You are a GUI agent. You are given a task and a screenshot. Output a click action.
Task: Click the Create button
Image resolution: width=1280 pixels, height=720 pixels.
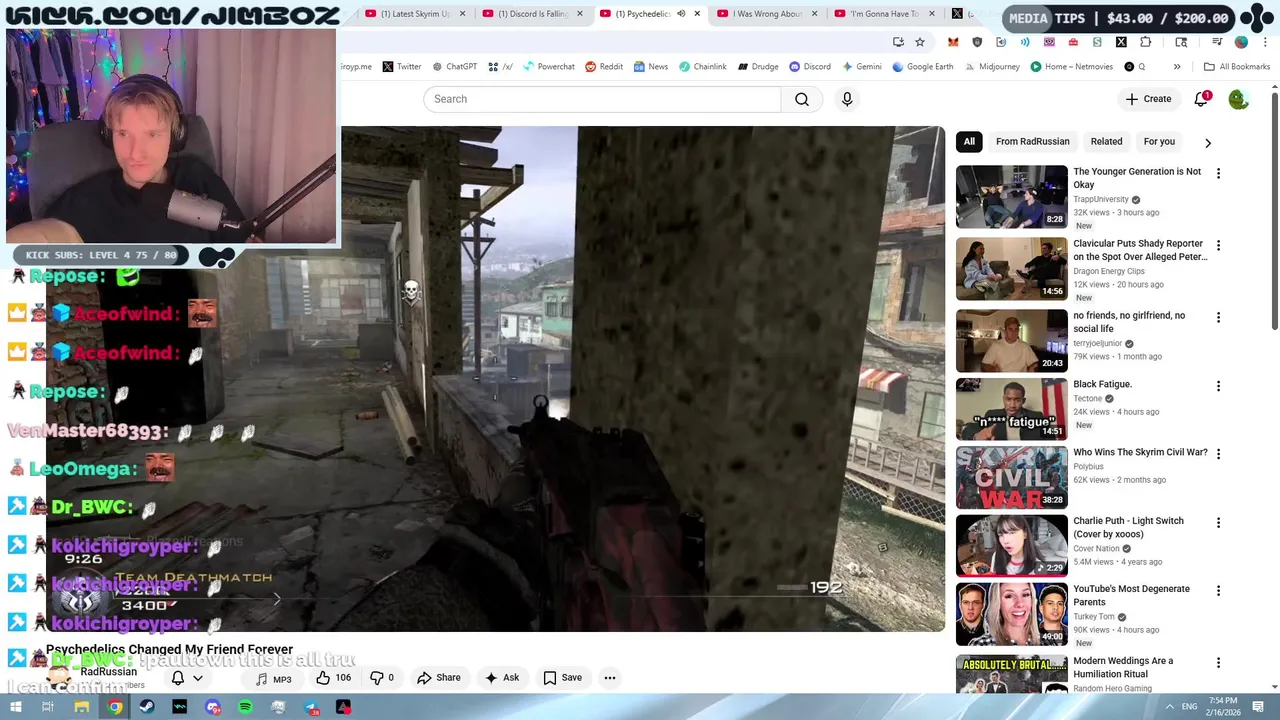(x=1148, y=99)
